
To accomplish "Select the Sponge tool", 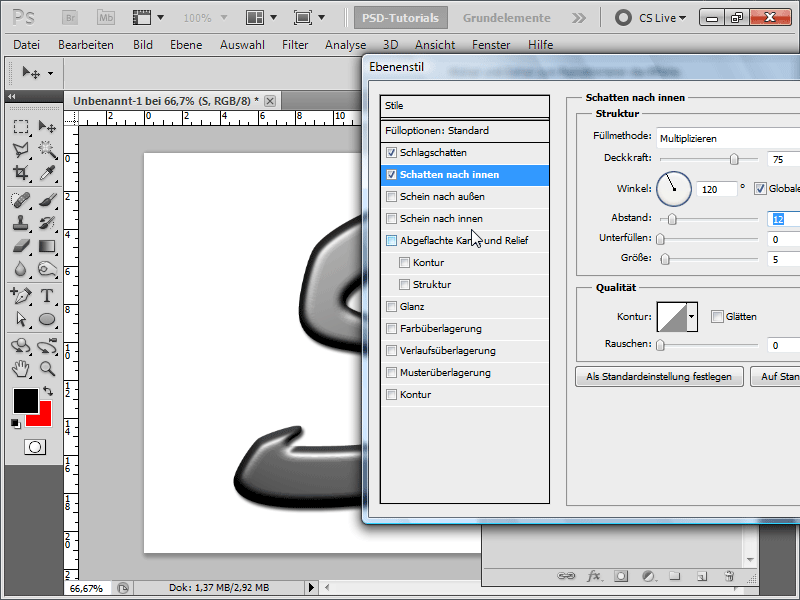I will 47,269.
